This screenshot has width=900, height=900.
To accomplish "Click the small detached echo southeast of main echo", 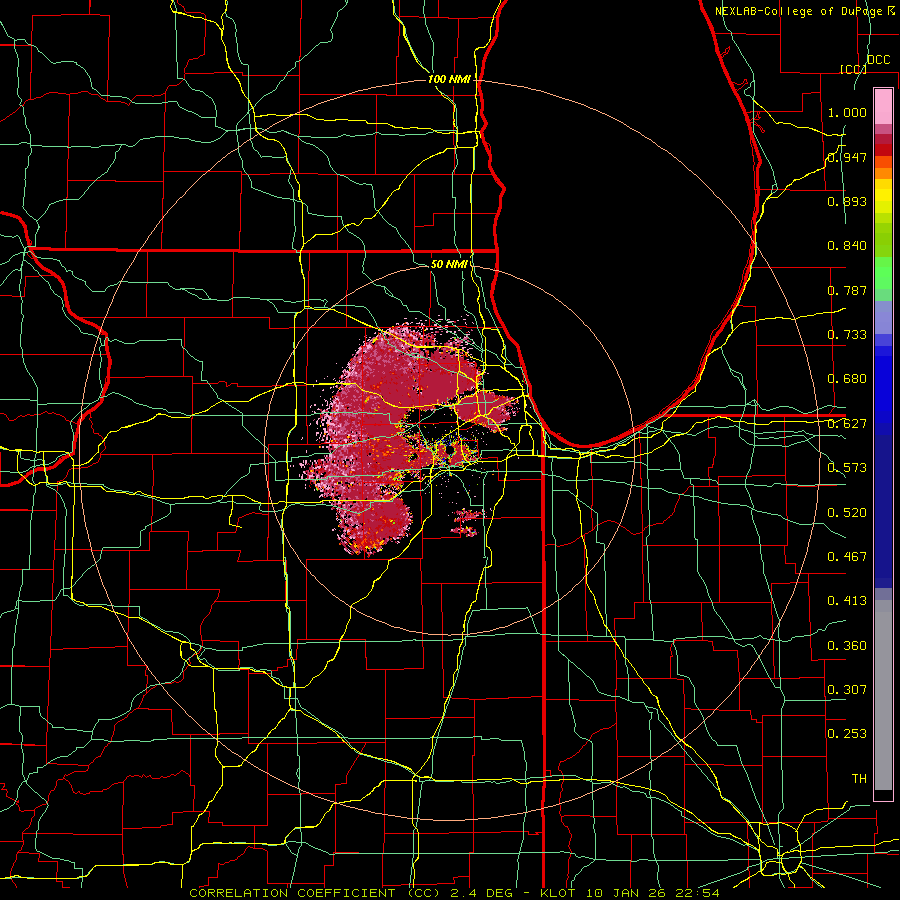I will click(x=466, y=522).
